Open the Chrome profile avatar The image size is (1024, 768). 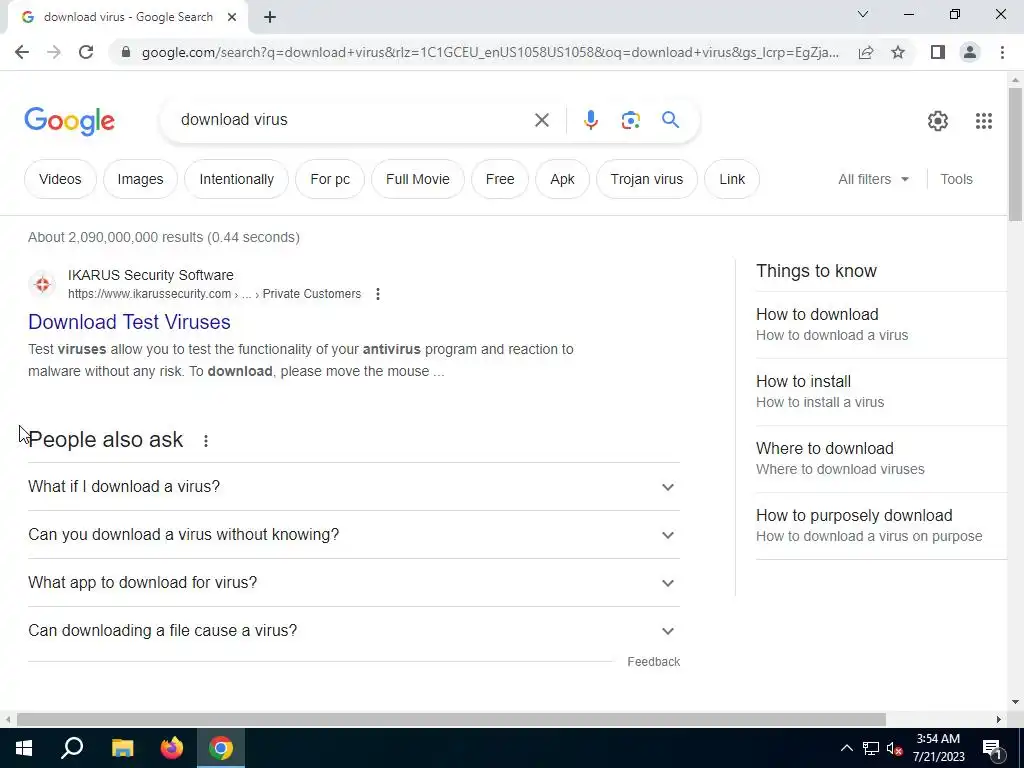click(970, 52)
